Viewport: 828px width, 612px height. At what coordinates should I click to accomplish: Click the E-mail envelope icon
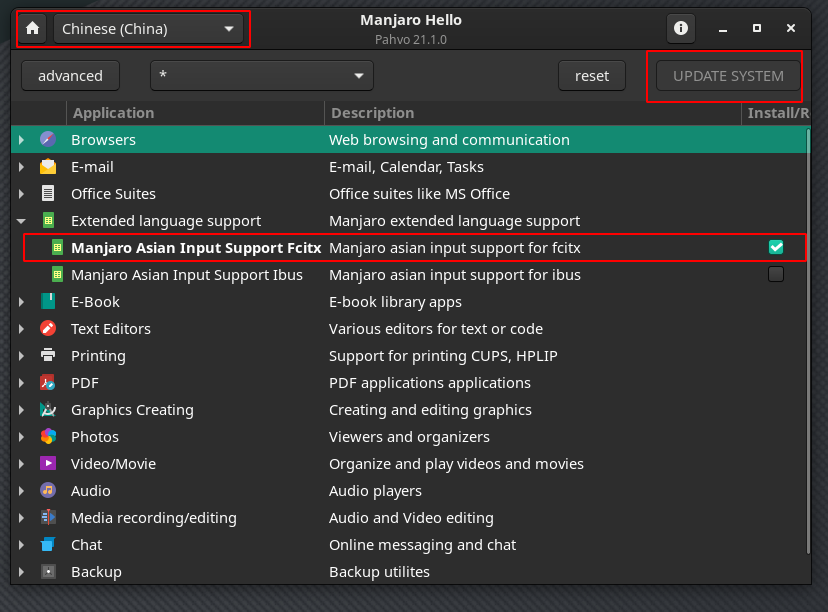pyautogui.click(x=48, y=166)
